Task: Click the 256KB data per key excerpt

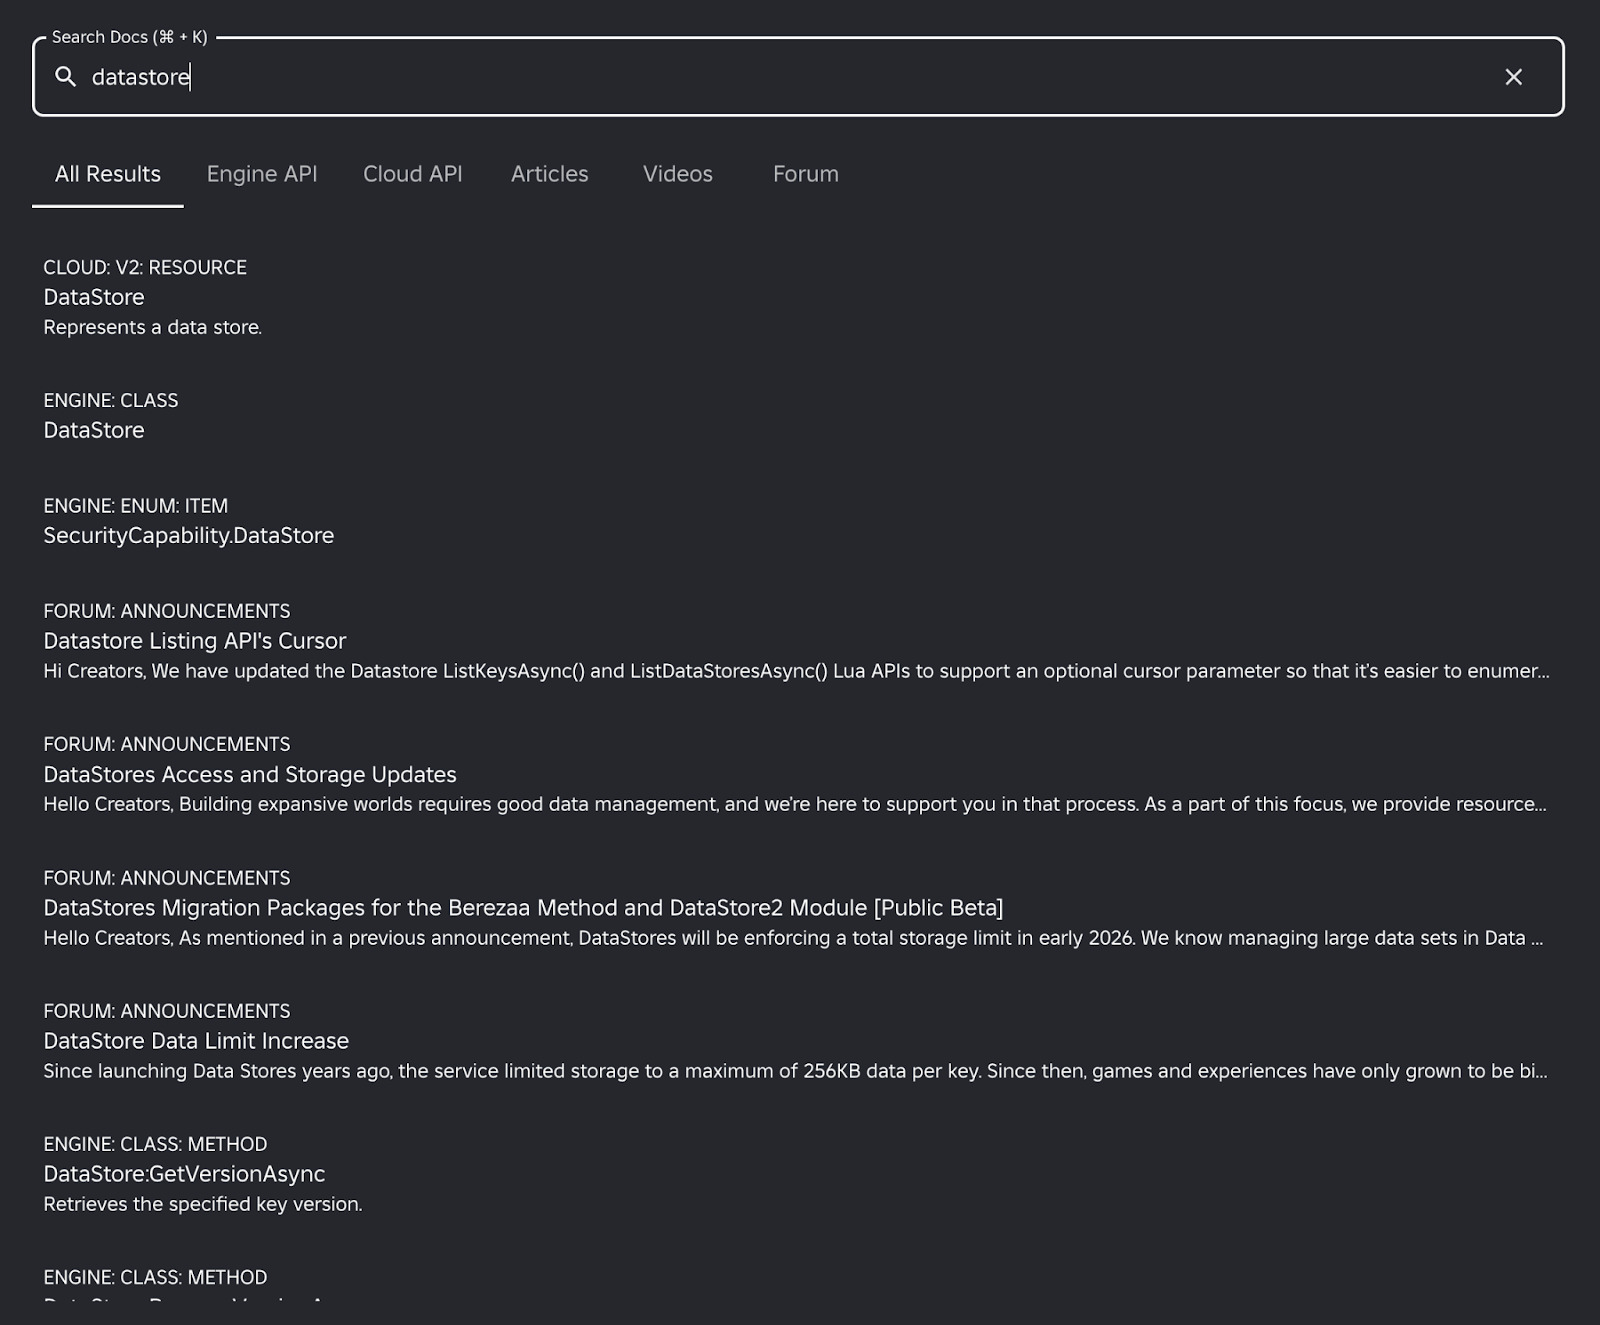Action: [x=795, y=1071]
